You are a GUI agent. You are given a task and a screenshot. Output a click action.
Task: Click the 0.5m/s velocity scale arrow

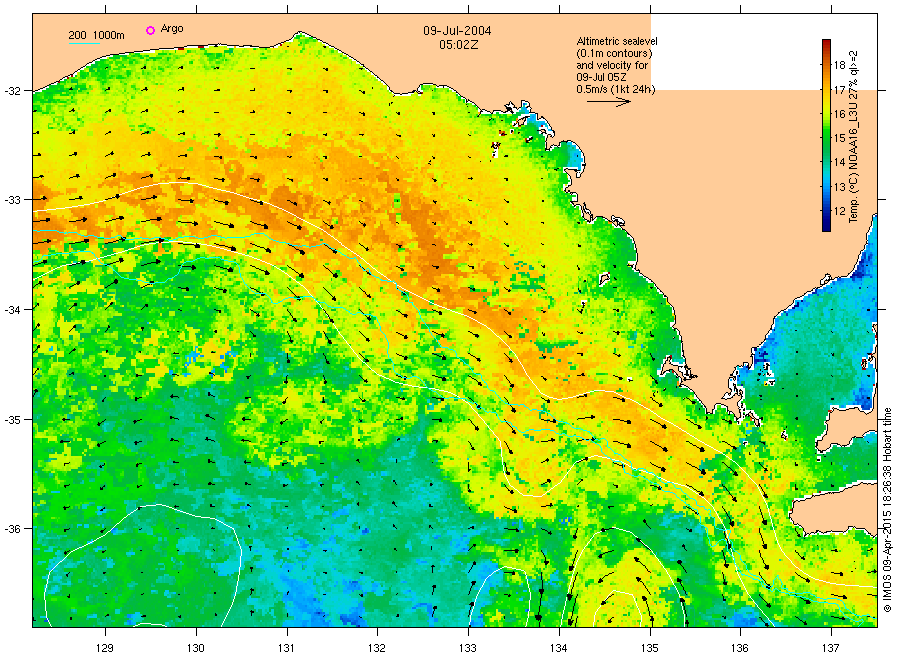(x=608, y=102)
